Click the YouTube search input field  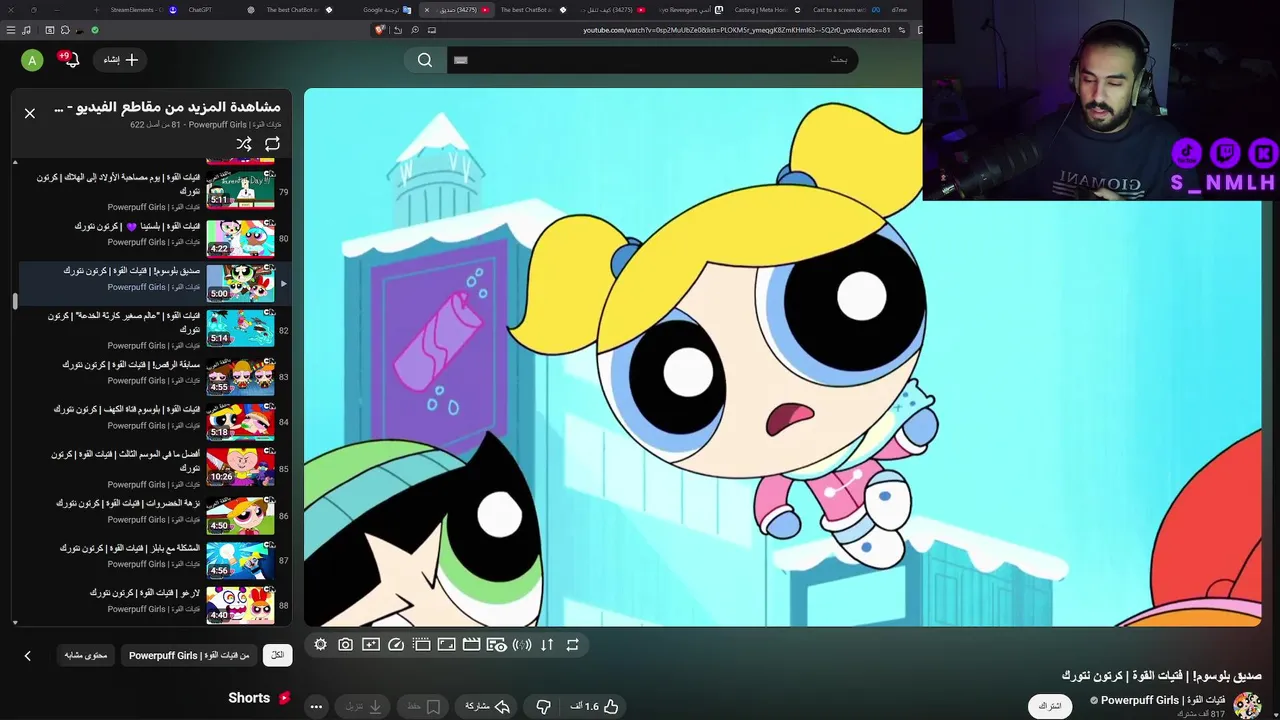click(650, 60)
